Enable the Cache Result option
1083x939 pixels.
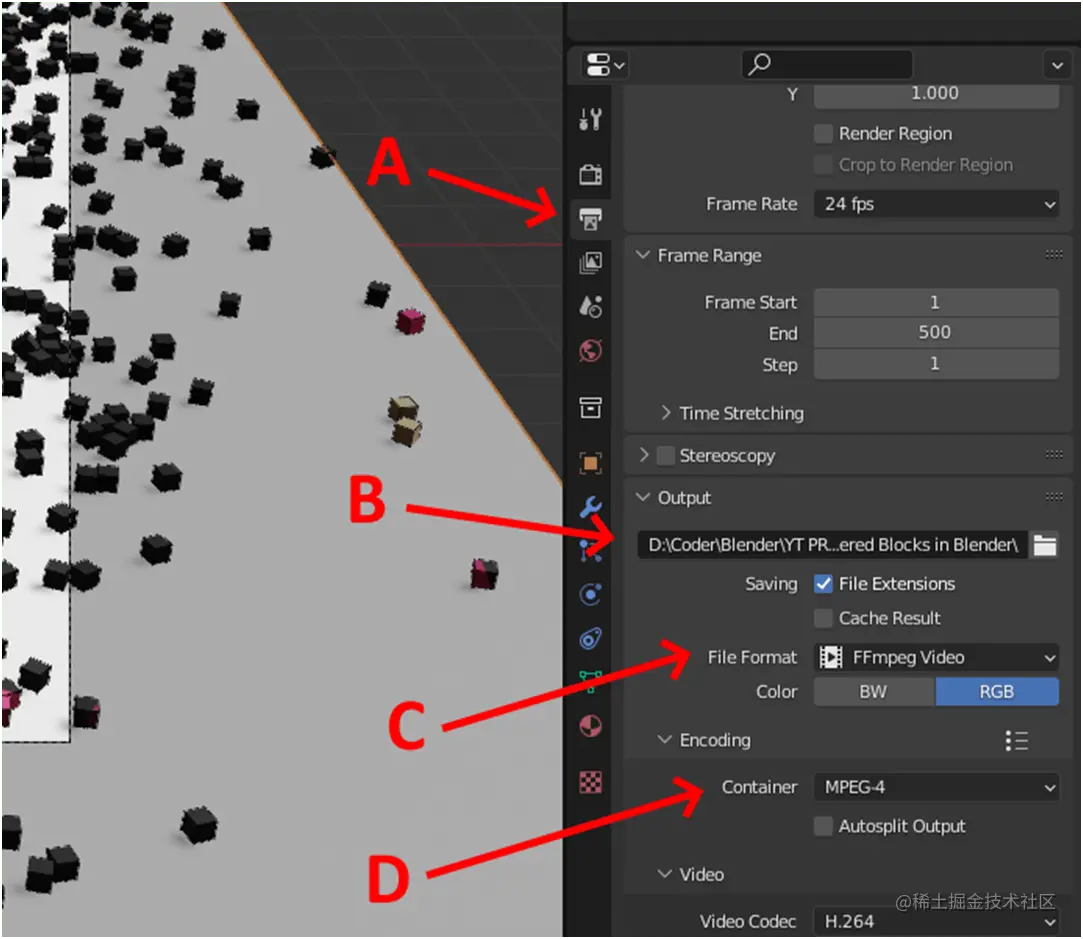coord(823,618)
